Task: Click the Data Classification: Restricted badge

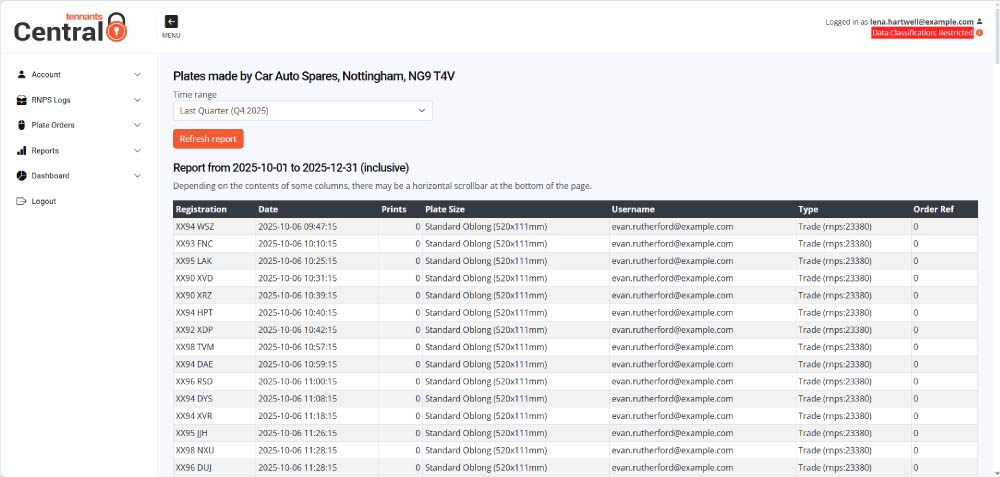Action: pyautogui.click(x=922, y=33)
